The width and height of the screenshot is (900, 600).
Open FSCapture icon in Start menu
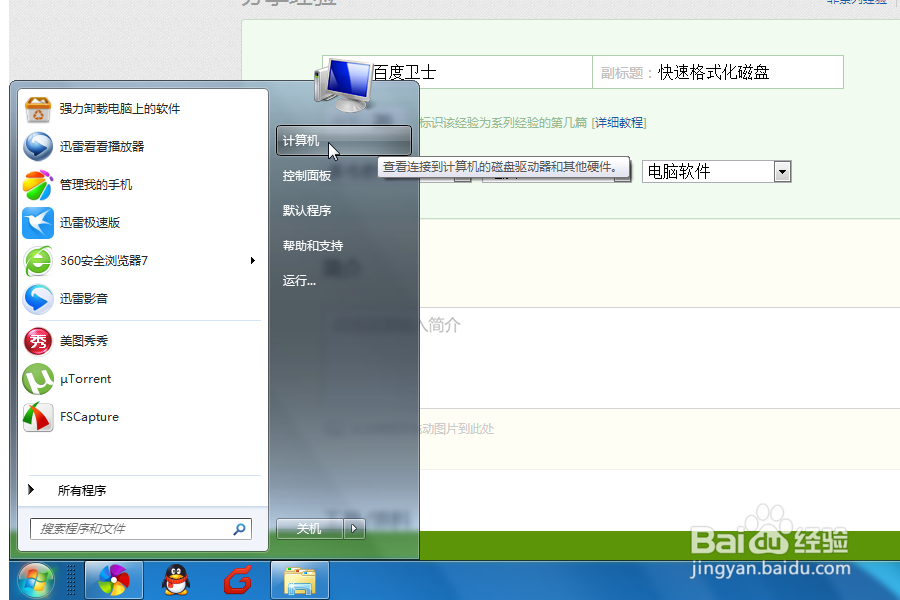coord(38,417)
